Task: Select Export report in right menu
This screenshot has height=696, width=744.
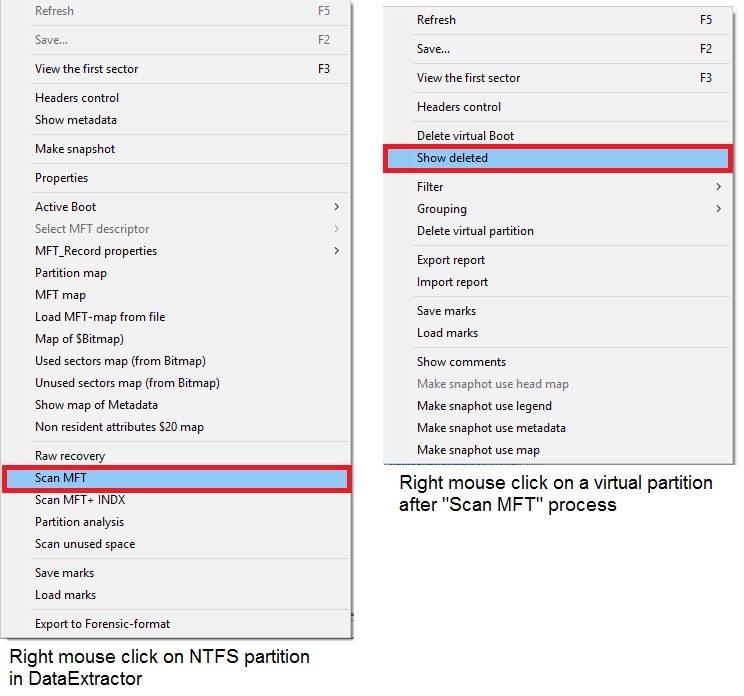Action: point(451,260)
